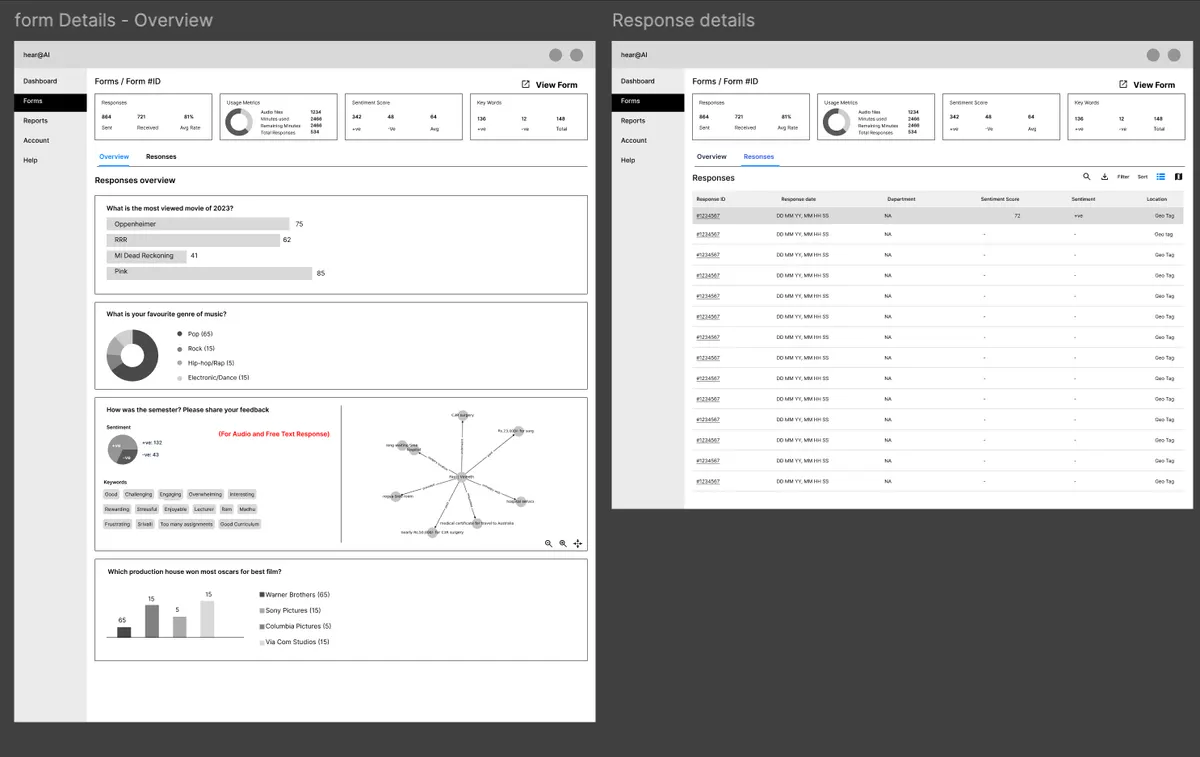Click external-link icon beside View Form in Response details

(1123, 85)
